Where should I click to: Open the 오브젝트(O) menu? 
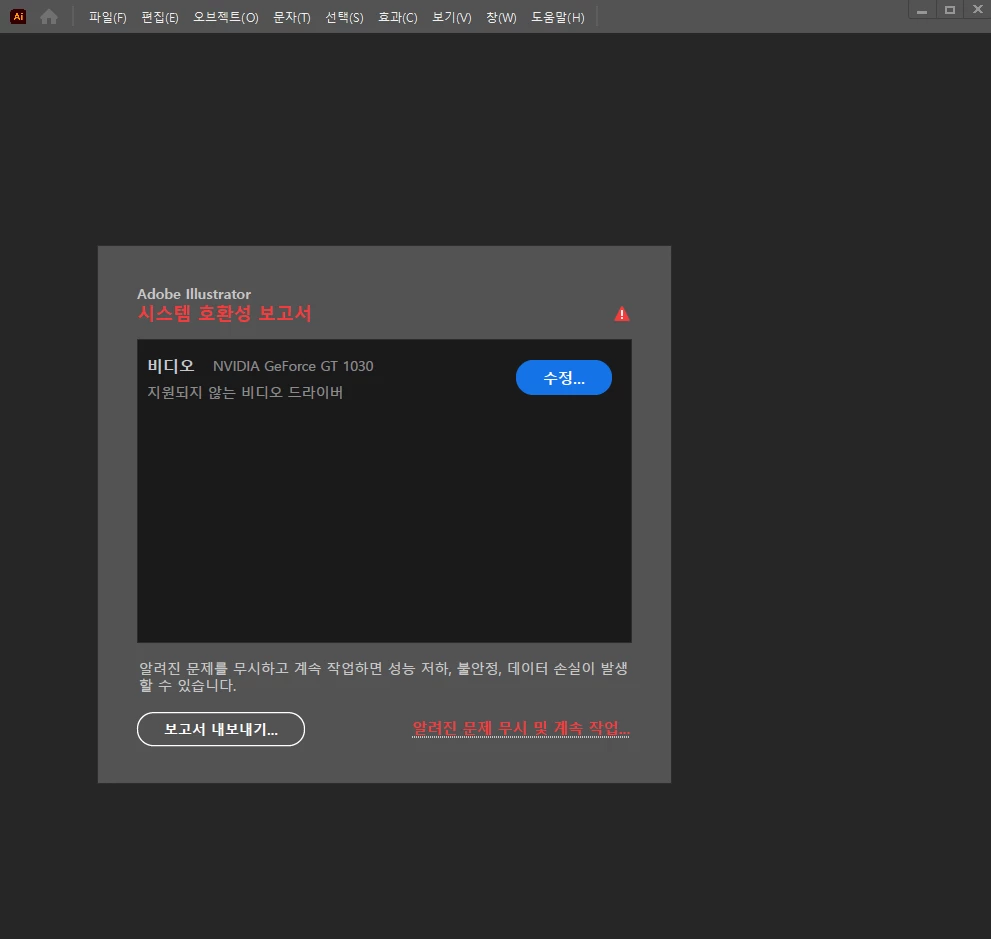click(x=226, y=18)
